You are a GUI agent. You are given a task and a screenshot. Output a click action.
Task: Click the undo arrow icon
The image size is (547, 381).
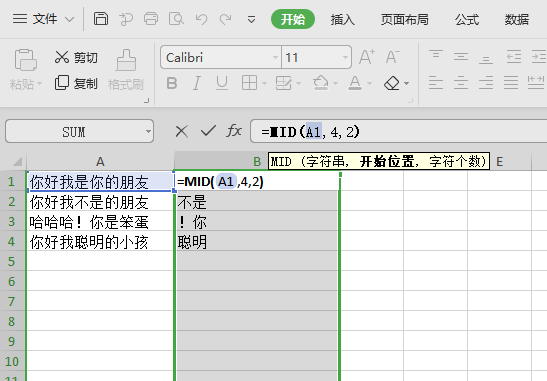[201, 19]
